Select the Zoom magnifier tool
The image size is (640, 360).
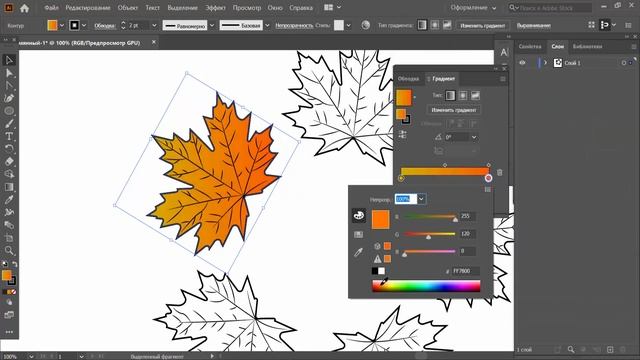[9, 251]
